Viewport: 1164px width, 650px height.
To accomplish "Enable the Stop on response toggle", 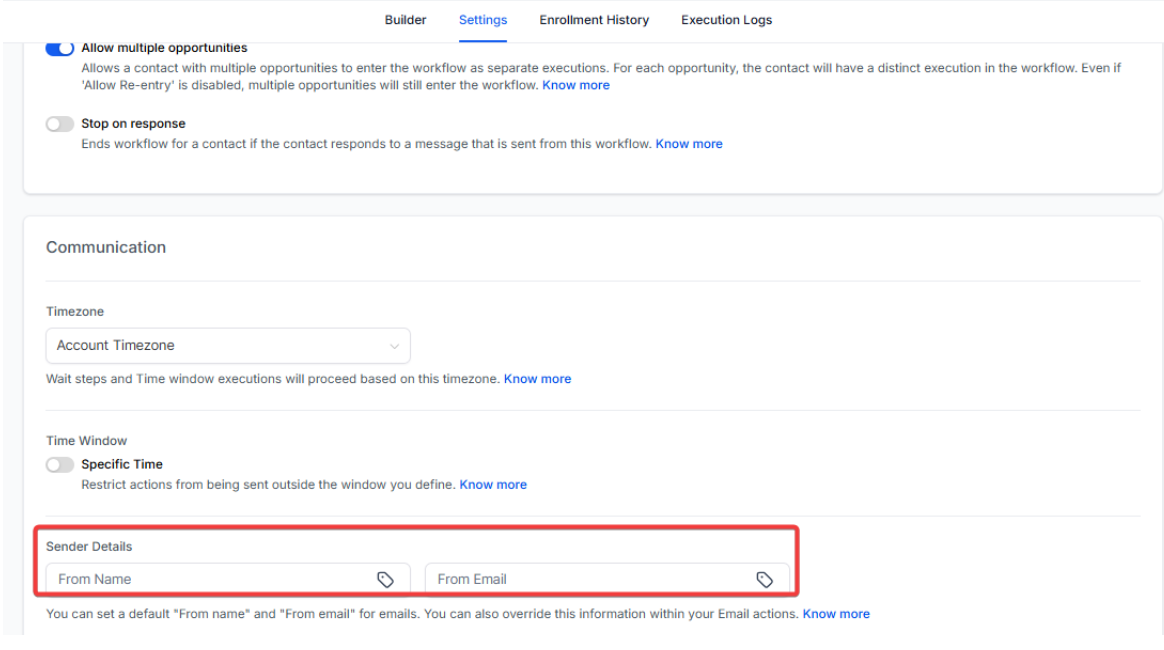I will 60,124.
